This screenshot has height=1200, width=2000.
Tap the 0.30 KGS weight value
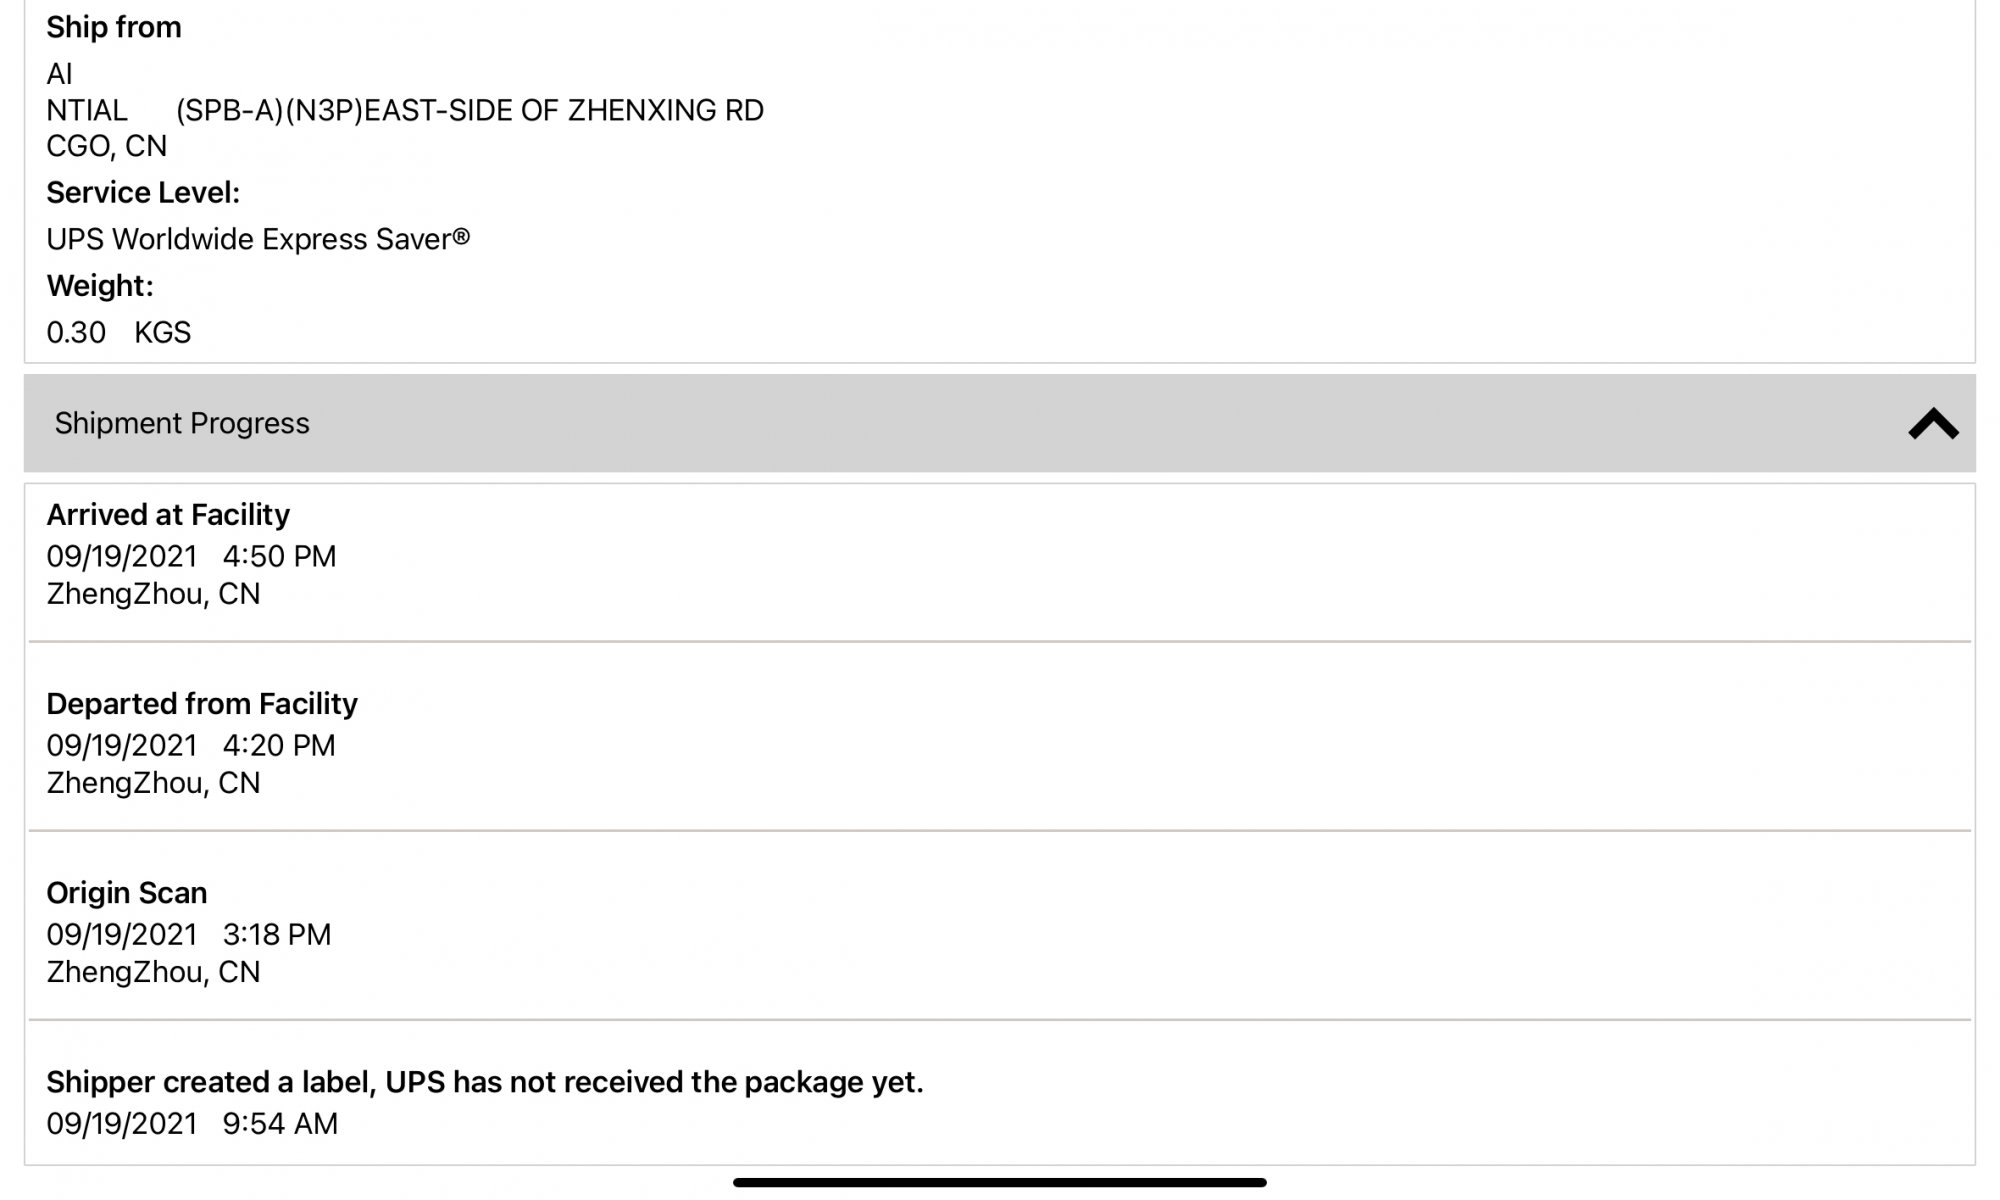point(118,332)
